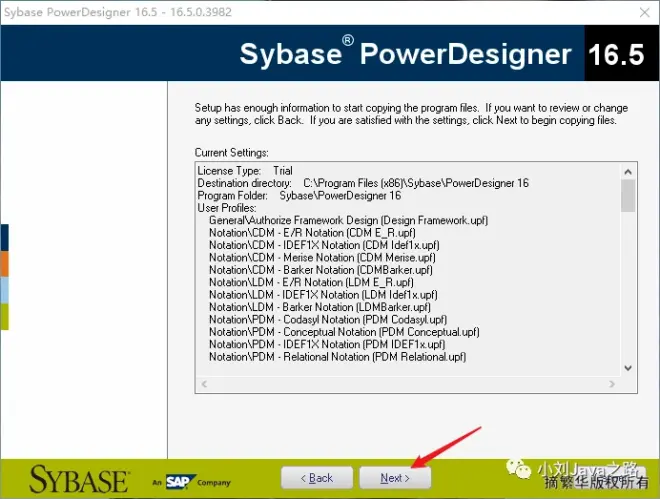Select the 'PDM - Relational Notation' line
This screenshot has width=660, height=499.
click(x=338, y=357)
